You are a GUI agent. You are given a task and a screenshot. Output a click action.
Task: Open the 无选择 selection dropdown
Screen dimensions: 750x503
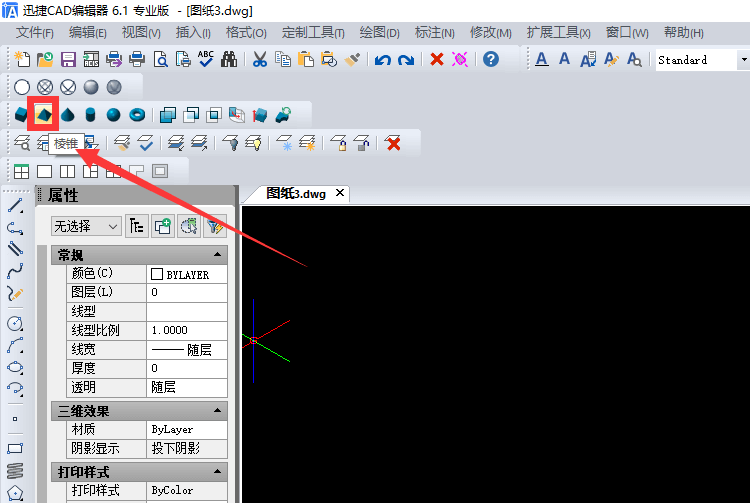pyautogui.click(x=86, y=227)
